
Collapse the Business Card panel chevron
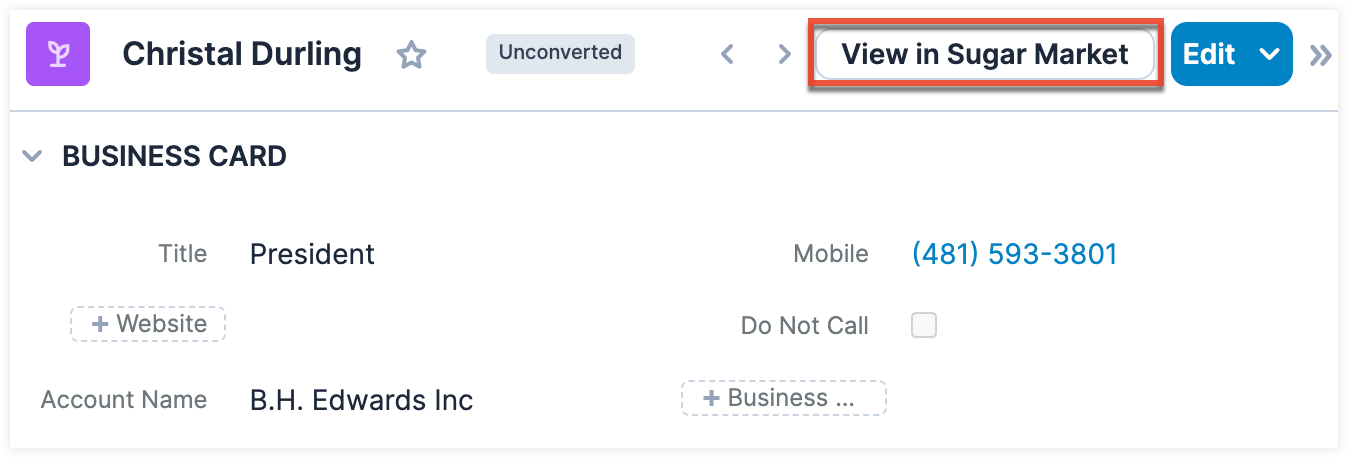point(33,156)
